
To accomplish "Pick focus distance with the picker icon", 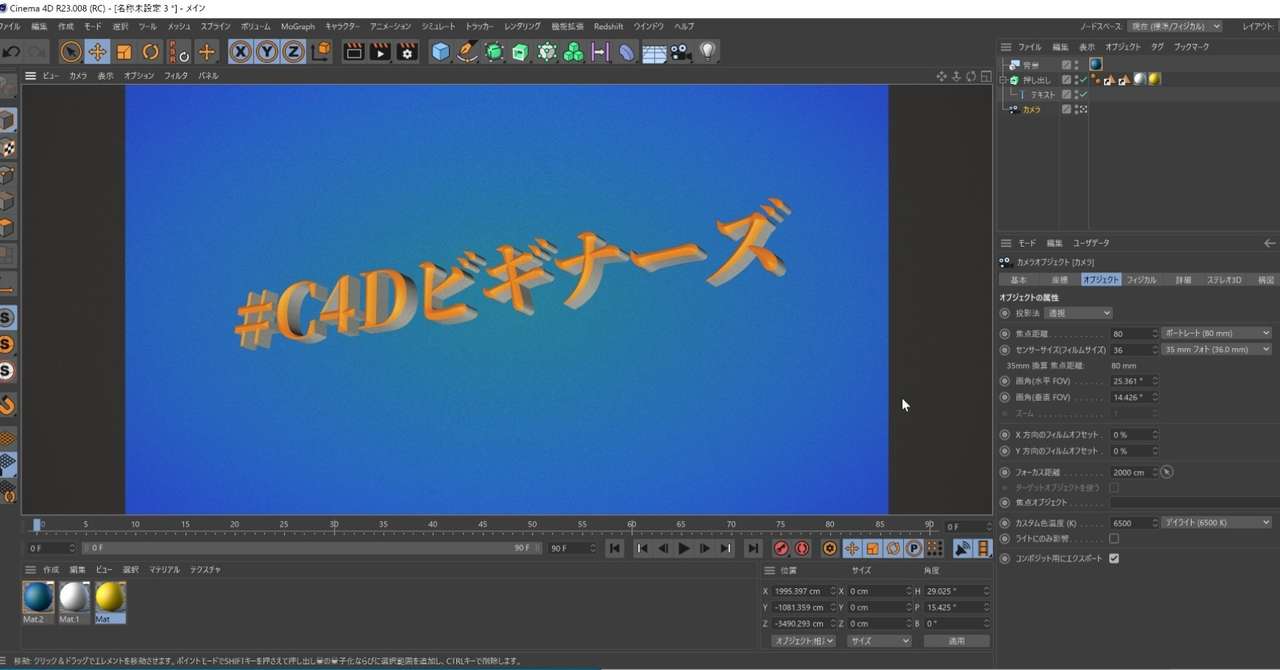I will coord(1167,472).
